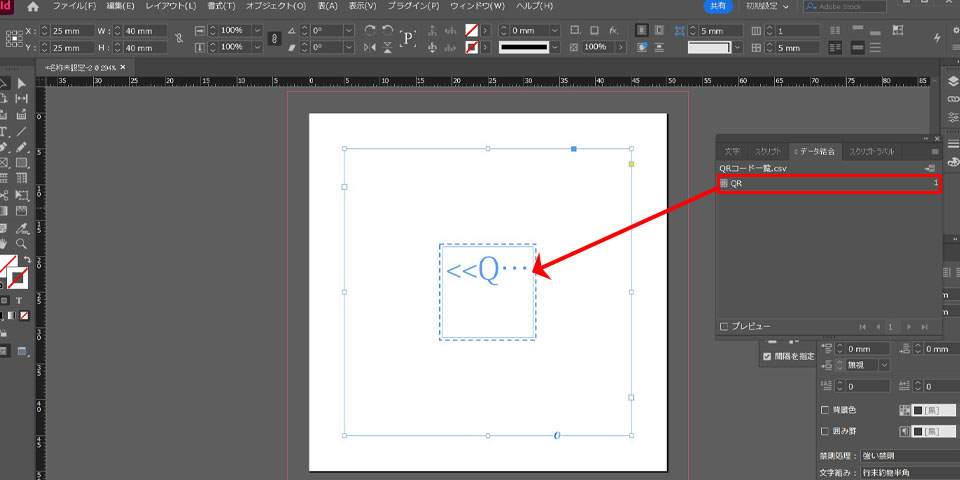Click the rotate 90° clockwise icon
Screen dimensions: 960x480
point(370,31)
